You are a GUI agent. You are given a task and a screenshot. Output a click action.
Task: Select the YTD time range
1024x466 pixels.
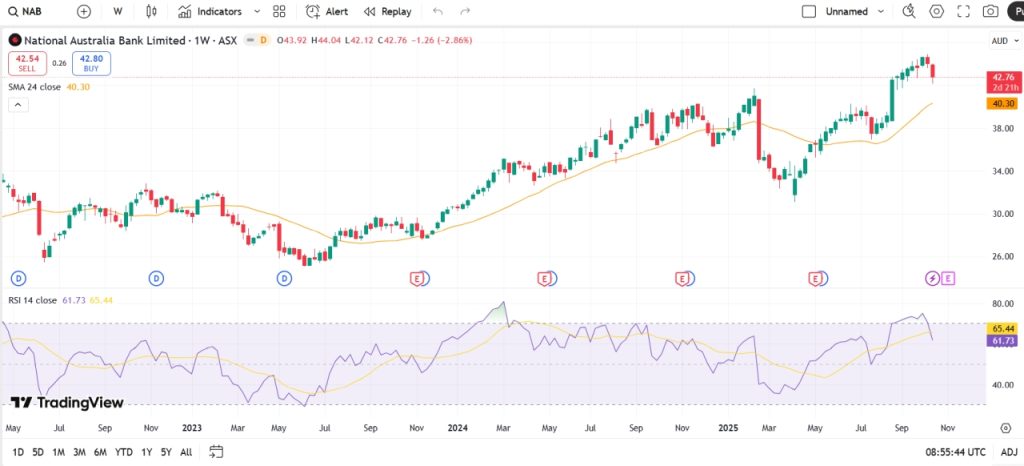(124, 452)
